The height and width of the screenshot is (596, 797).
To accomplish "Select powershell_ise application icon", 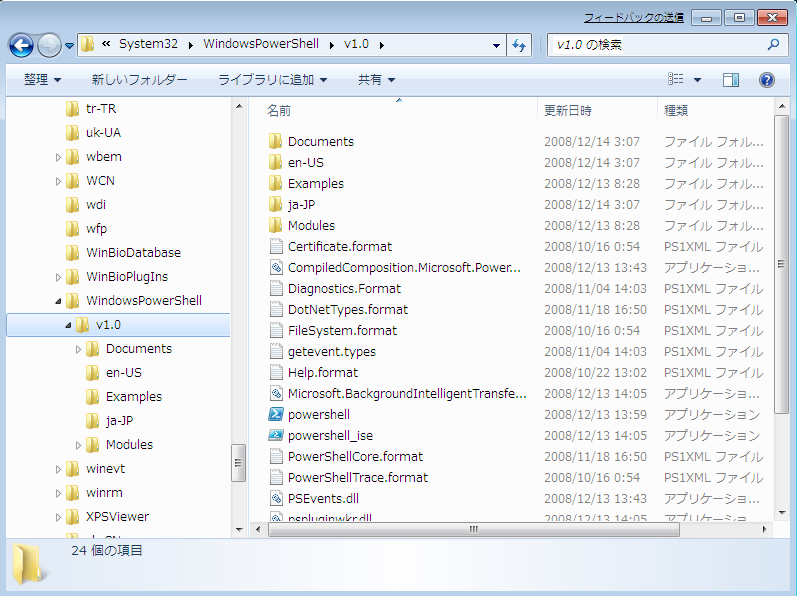I will coord(275,435).
